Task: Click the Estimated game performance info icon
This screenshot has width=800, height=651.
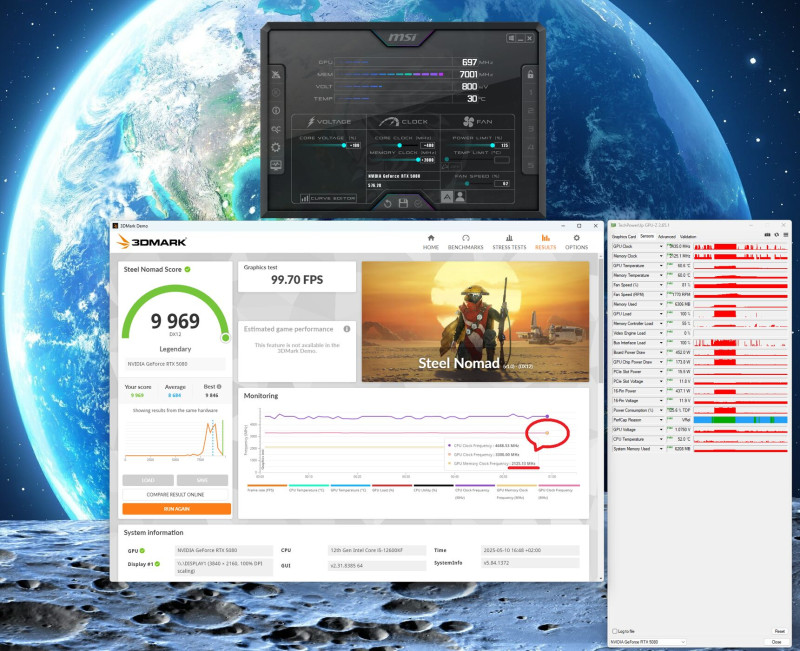Action: point(347,329)
